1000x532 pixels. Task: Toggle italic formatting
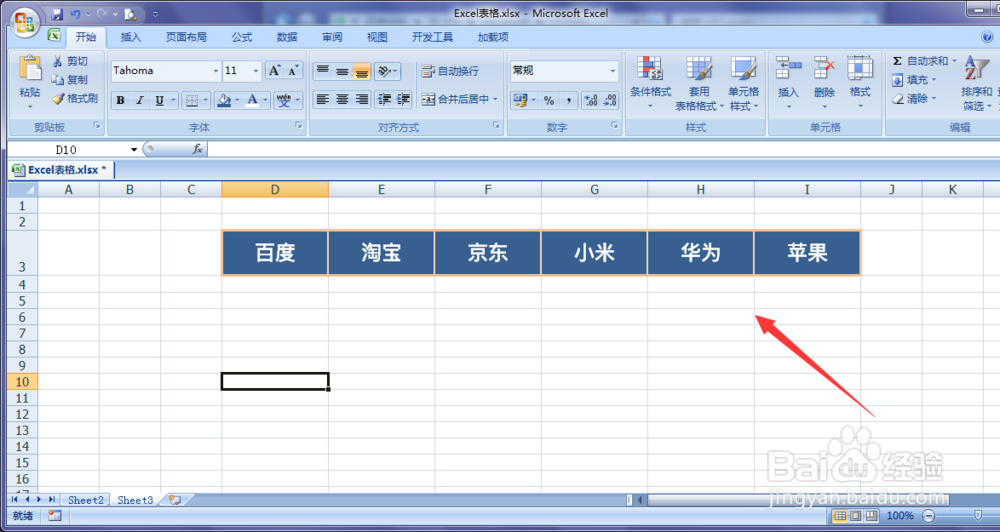(140, 100)
